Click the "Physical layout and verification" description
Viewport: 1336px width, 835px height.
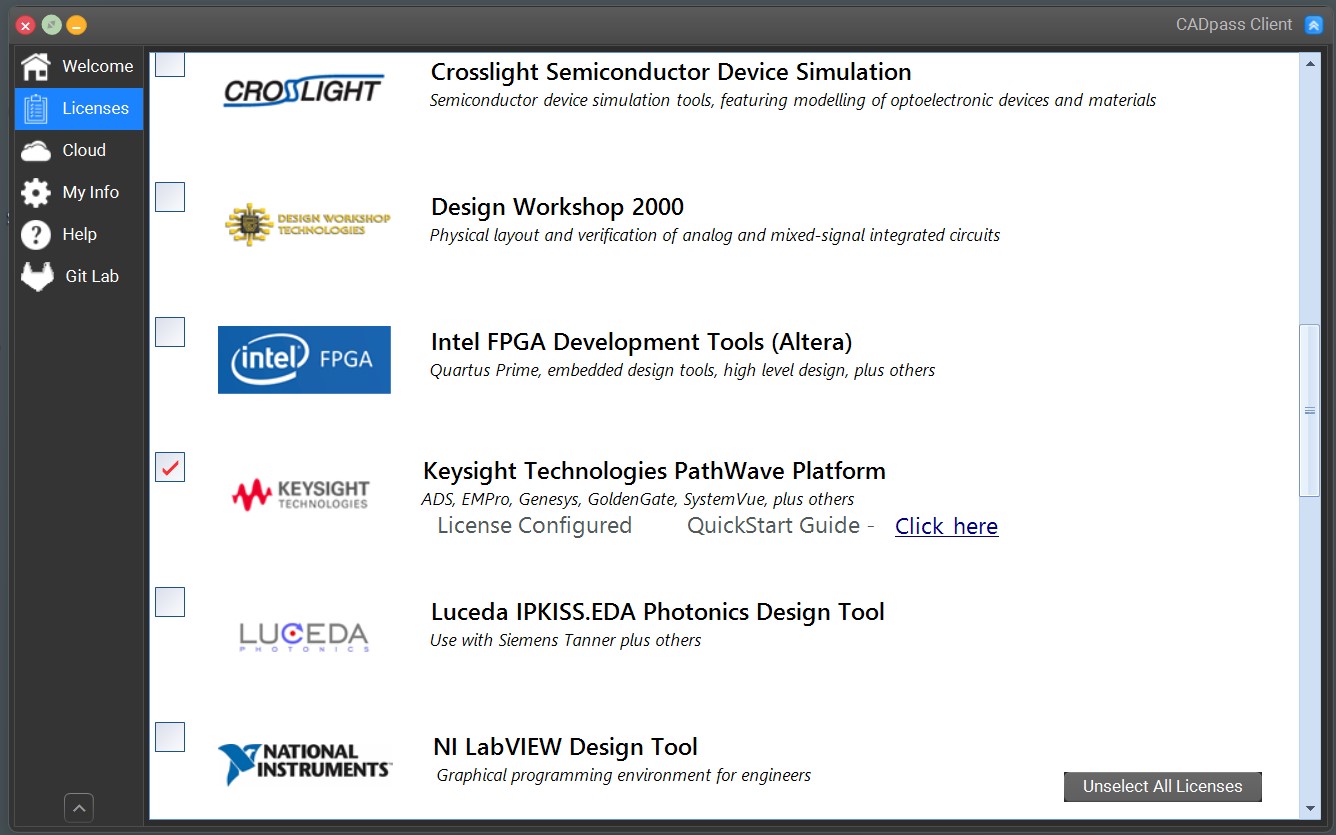coord(715,236)
